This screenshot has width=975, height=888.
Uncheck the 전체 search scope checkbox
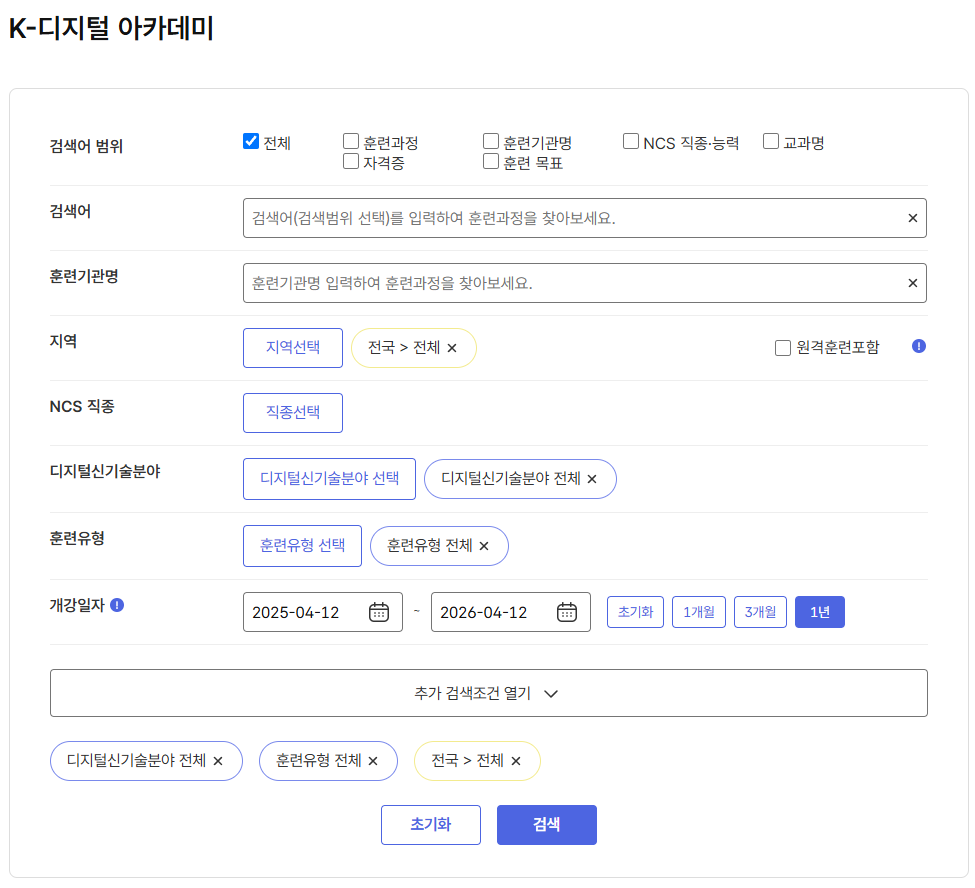251,141
